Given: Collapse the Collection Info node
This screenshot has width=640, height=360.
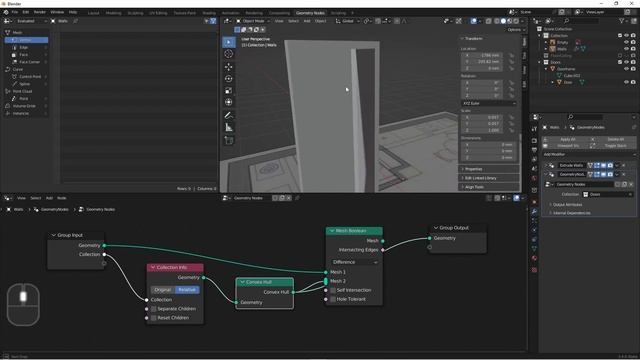Looking at the screenshot, I should click(153, 268).
